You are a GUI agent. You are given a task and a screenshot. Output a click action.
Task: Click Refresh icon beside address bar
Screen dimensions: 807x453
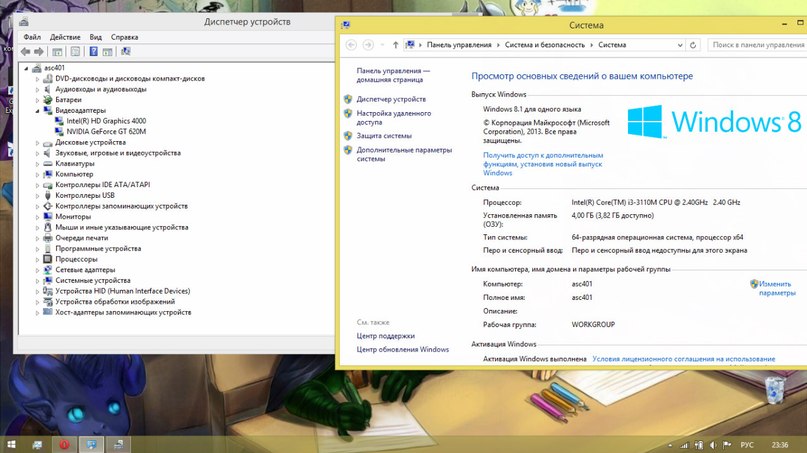pos(693,45)
